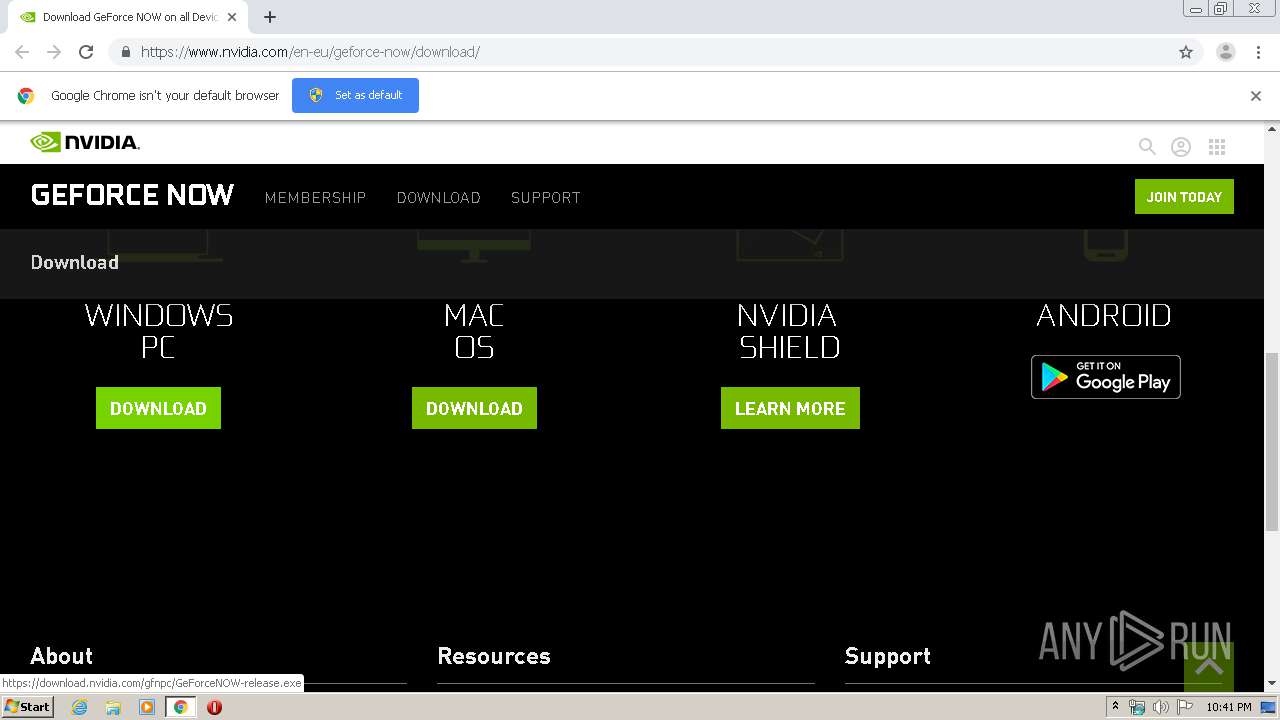Click the address bar URL
1280x720 pixels.
(x=310, y=52)
